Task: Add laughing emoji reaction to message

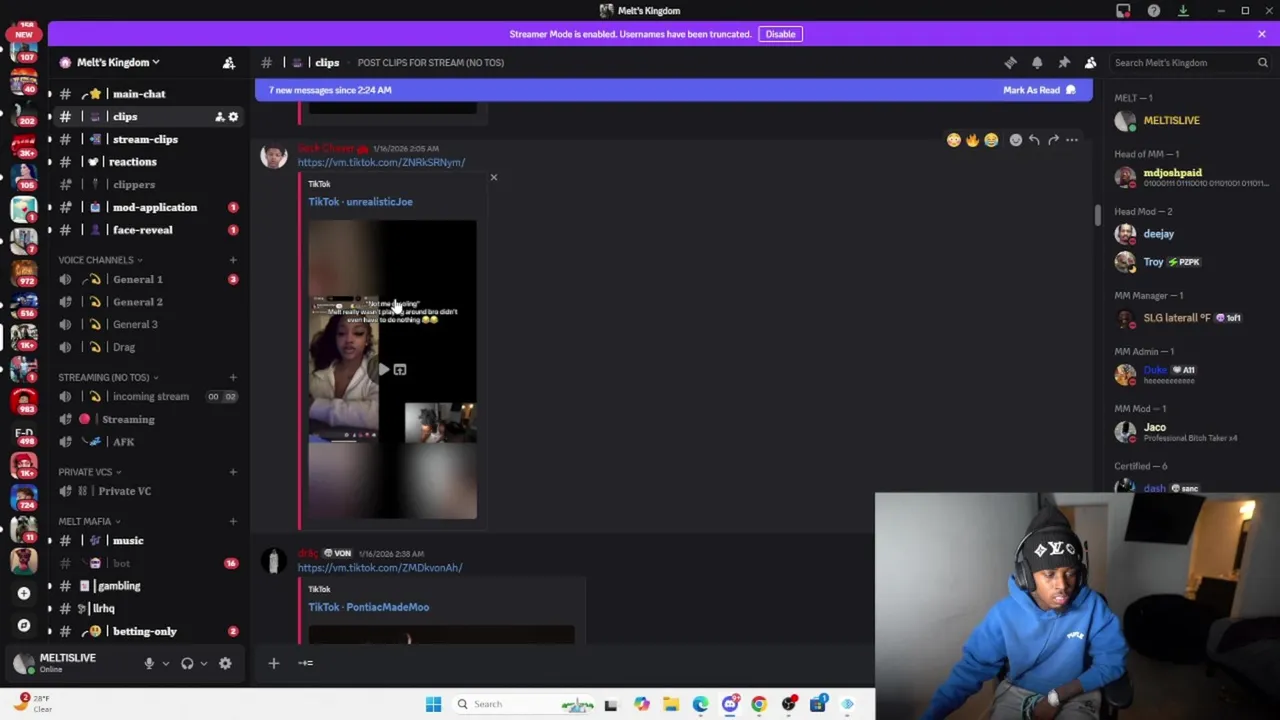Action: [x=990, y=140]
